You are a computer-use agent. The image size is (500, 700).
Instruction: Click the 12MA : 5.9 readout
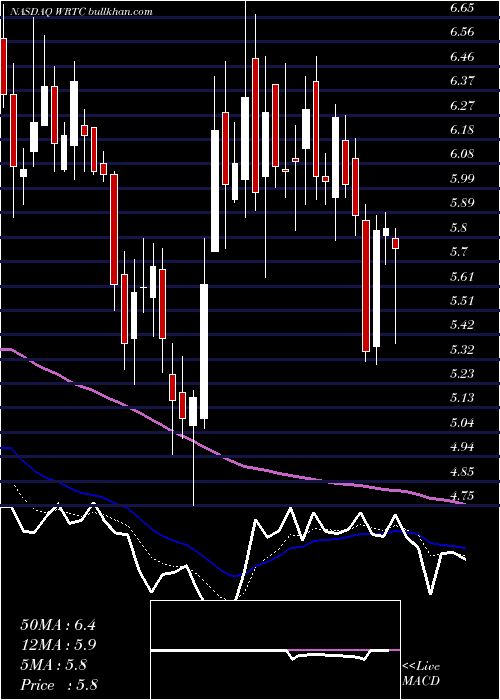point(58,645)
